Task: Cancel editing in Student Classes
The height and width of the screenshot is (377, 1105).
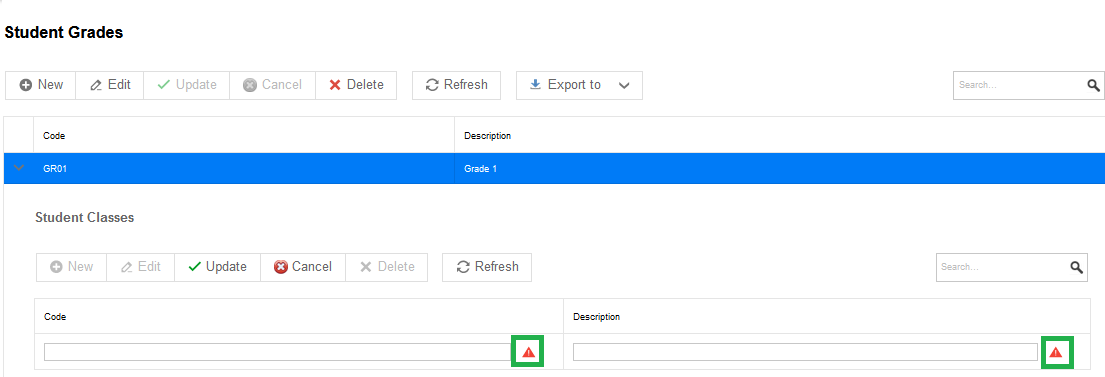Action: click(x=303, y=267)
